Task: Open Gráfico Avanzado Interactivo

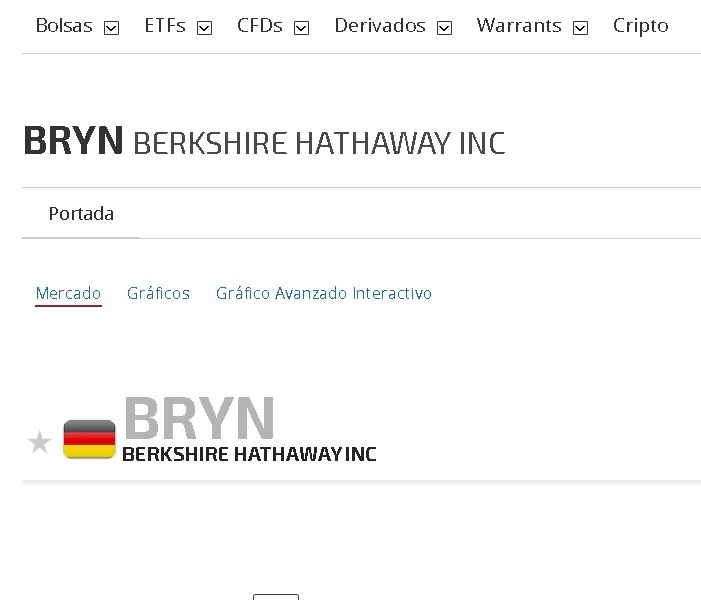Action: [x=324, y=293]
